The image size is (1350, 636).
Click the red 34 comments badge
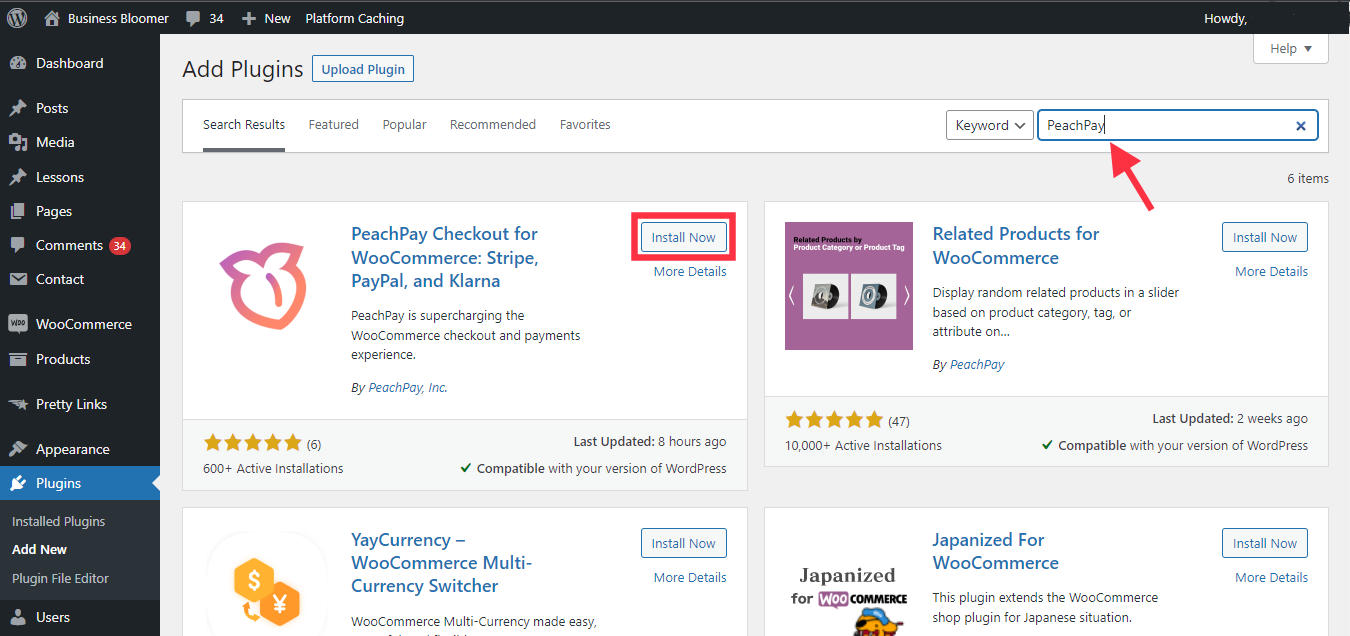(120, 246)
